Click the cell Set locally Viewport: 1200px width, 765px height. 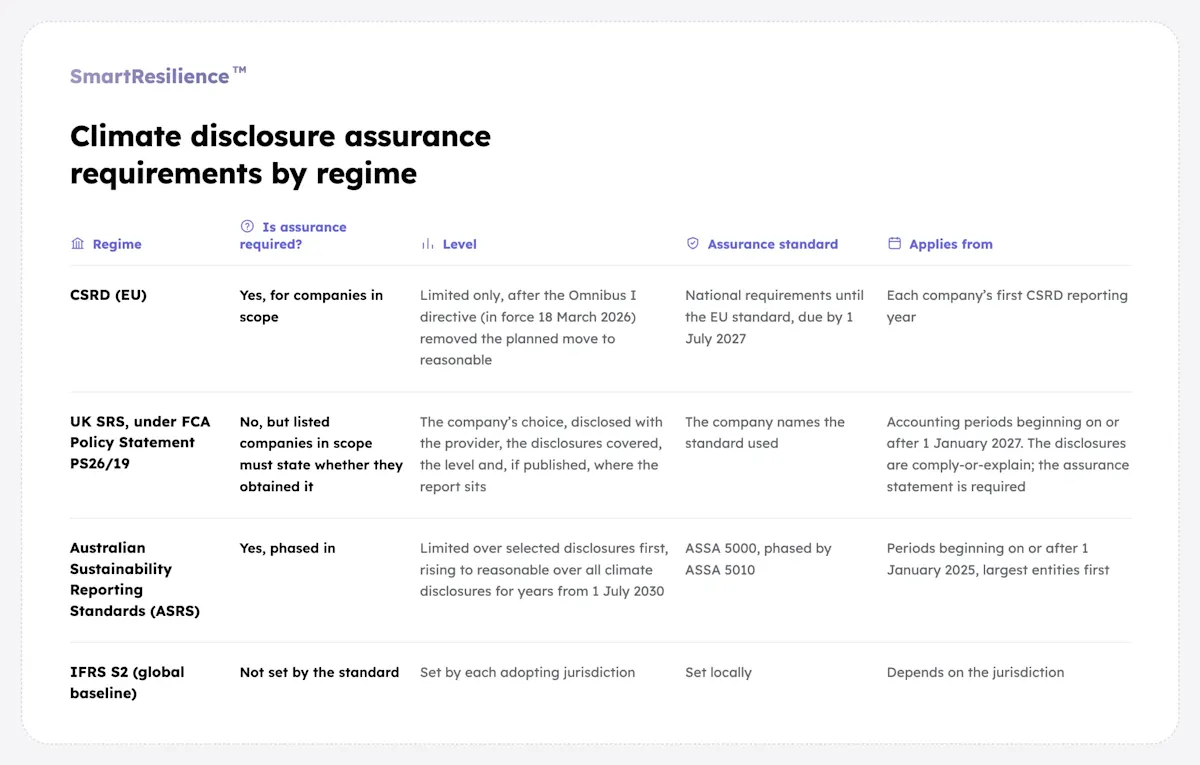[x=718, y=672]
